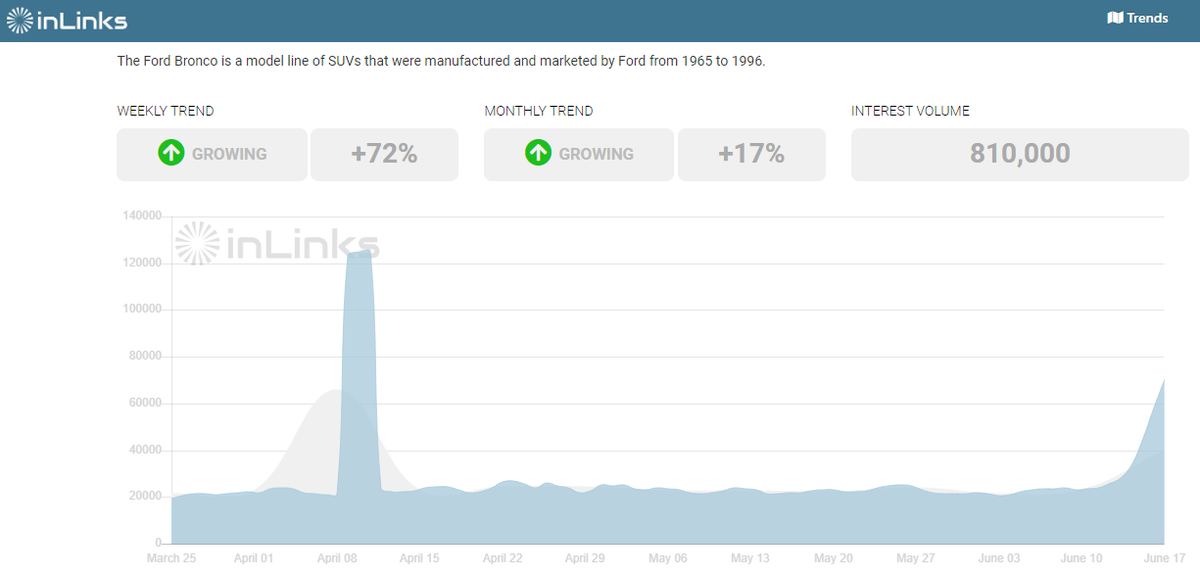
Task: Click the May 13 x-axis label
Action: [750, 558]
